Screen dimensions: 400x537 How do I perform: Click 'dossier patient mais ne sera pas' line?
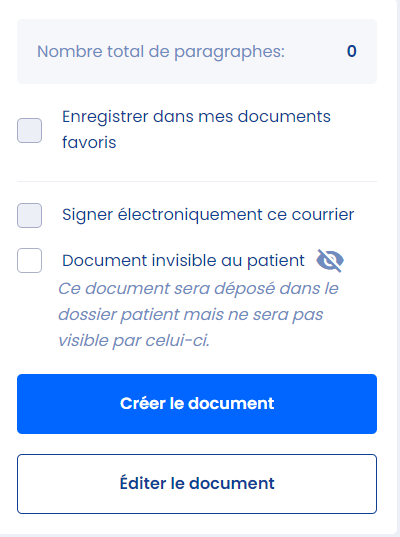point(191,315)
